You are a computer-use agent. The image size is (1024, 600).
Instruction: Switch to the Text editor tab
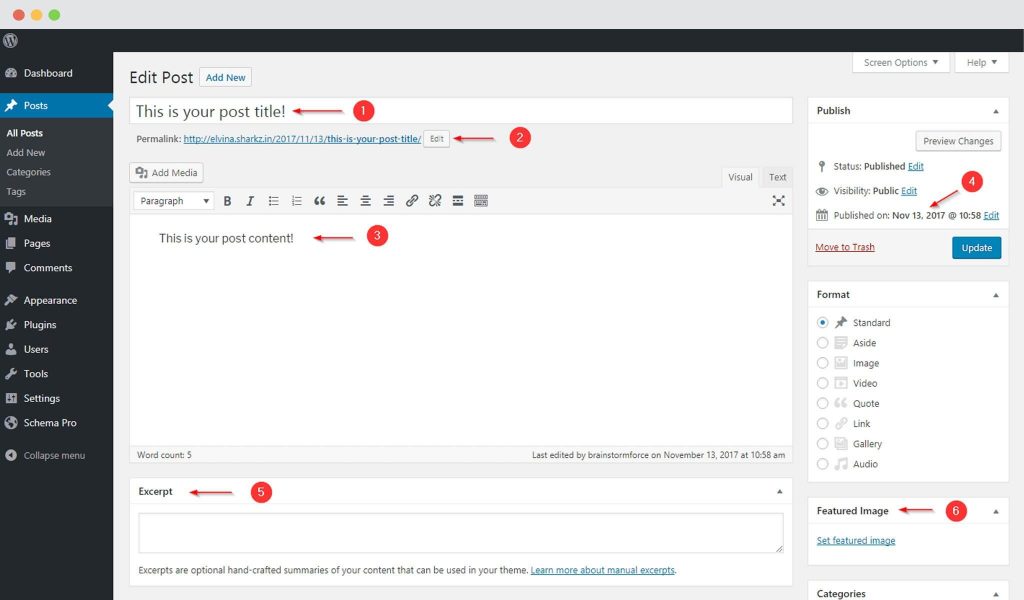coord(777,177)
